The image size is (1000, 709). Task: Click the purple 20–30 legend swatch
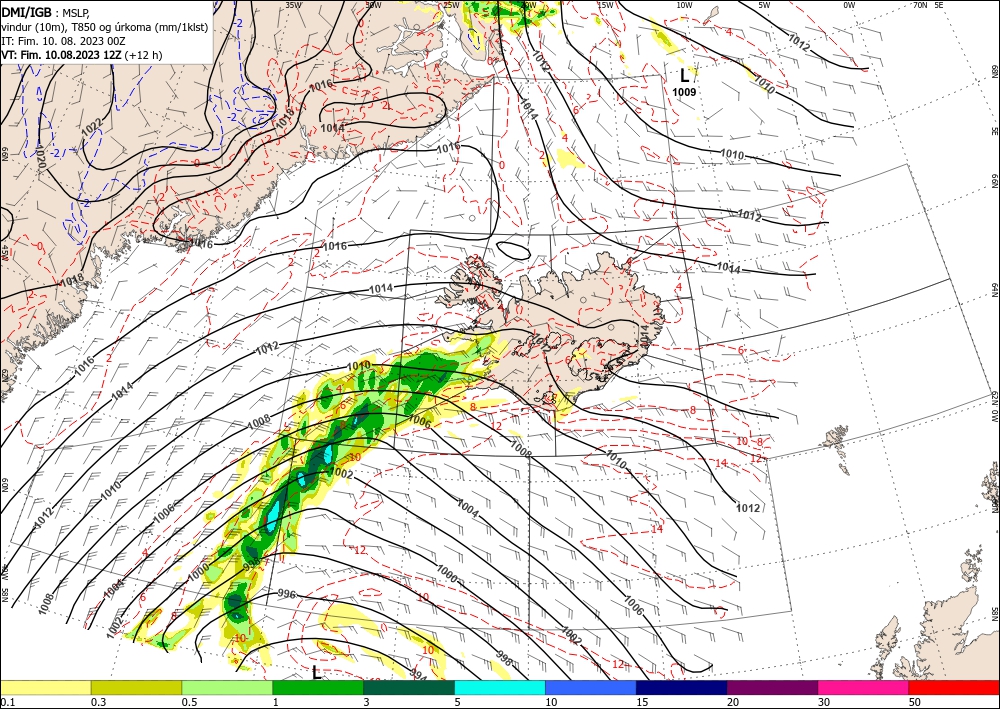pyautogui.click(x=772, y=687)
